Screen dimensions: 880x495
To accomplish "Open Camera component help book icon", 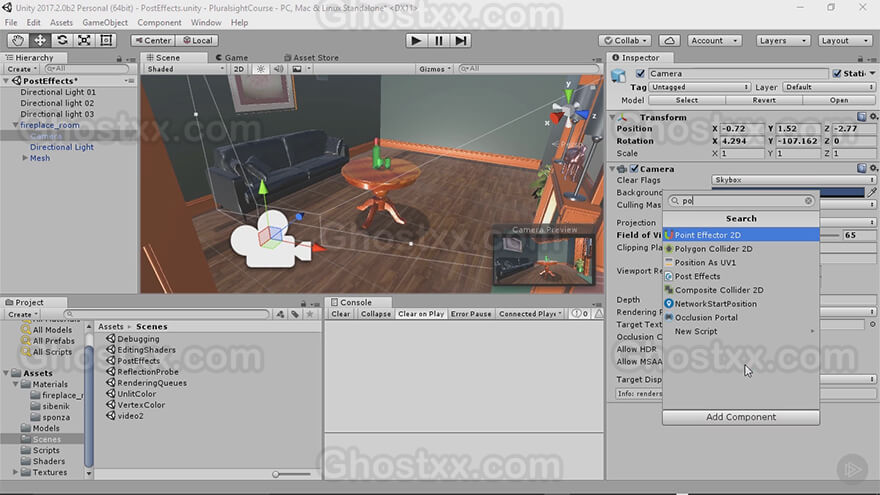I will pyautogui.click(x=861, y=168).
